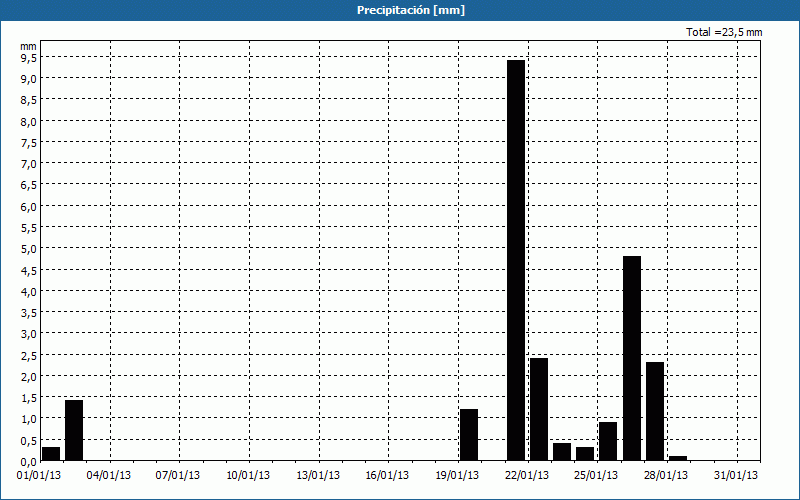Click the tallest bar near 22/01/13

coord(516,260)
